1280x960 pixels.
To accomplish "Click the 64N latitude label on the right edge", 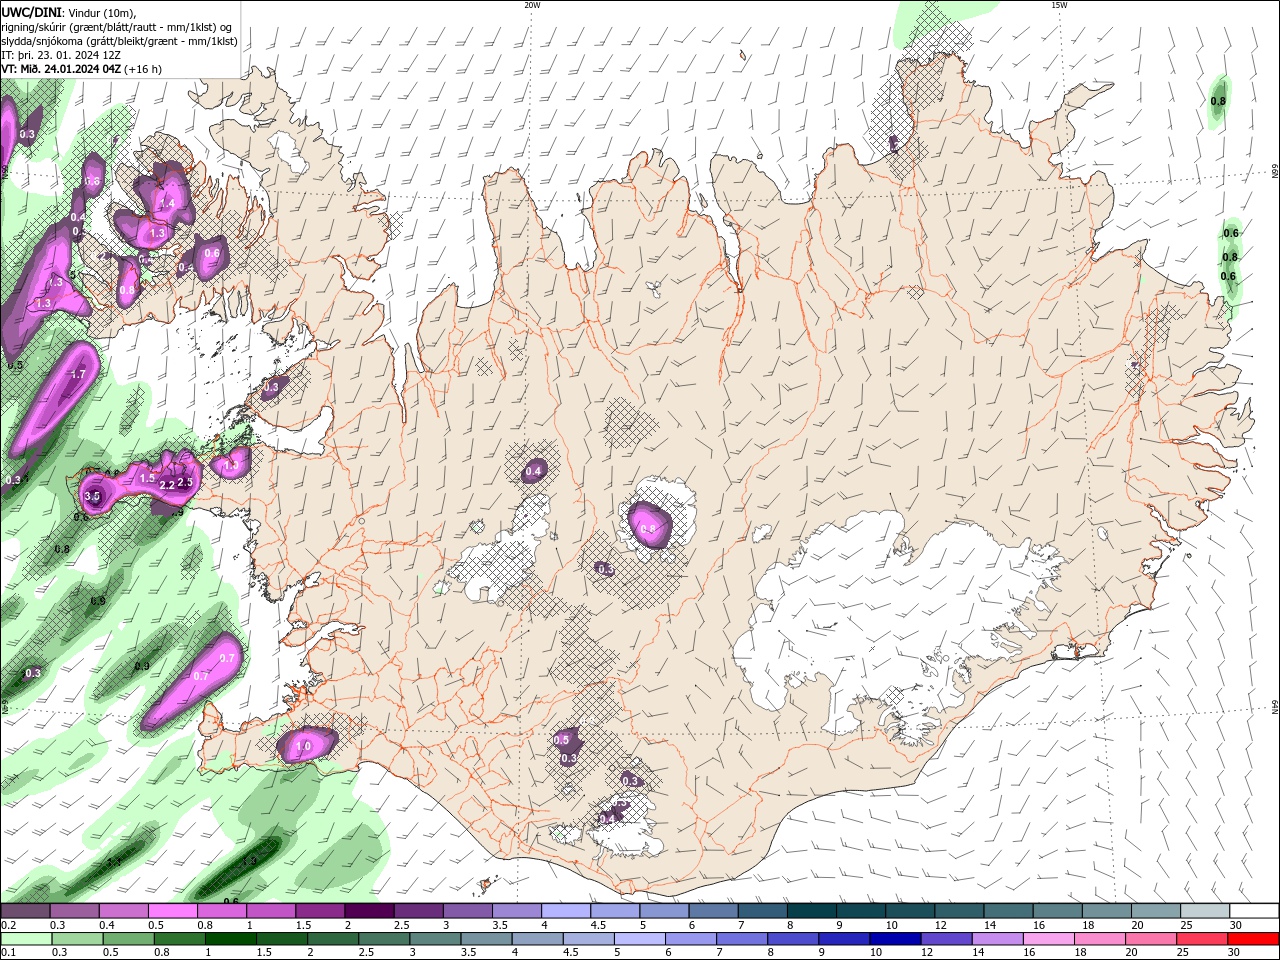I will click(x=1274, y=707).
